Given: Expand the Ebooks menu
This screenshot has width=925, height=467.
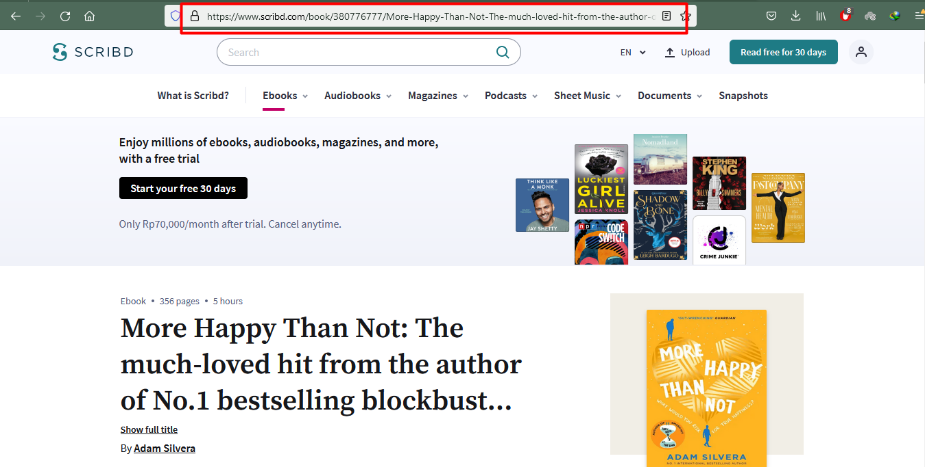Looking at the screenshot, I should tap(285, 96).
